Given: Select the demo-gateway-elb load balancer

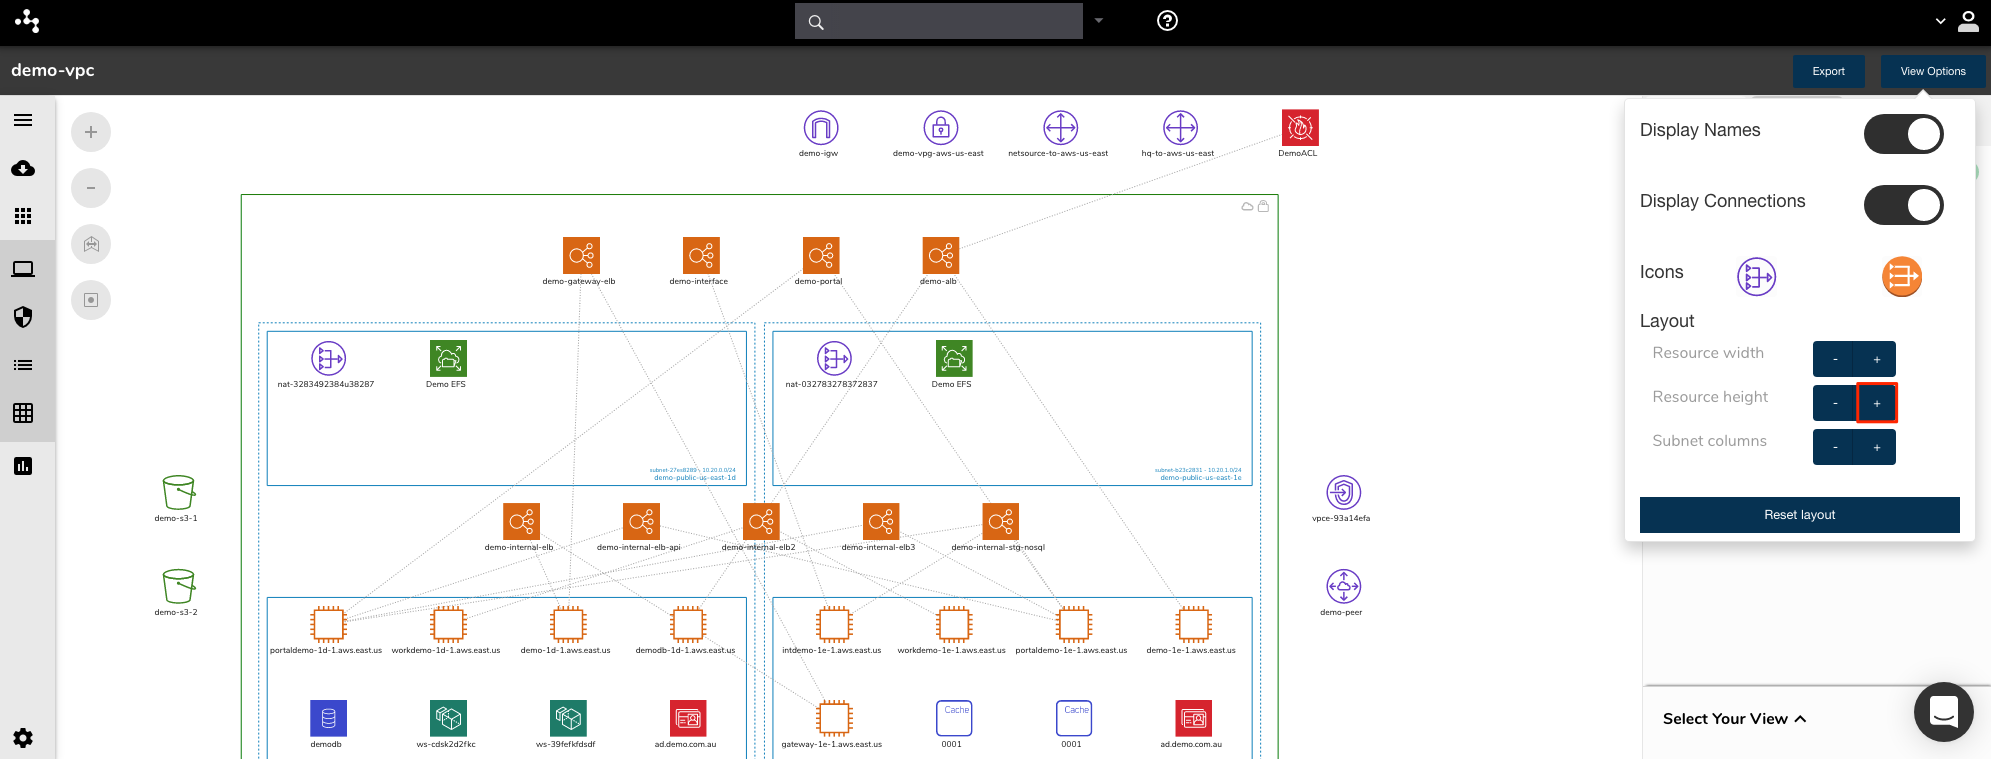Looking at the screenshot, I should 581,256.
